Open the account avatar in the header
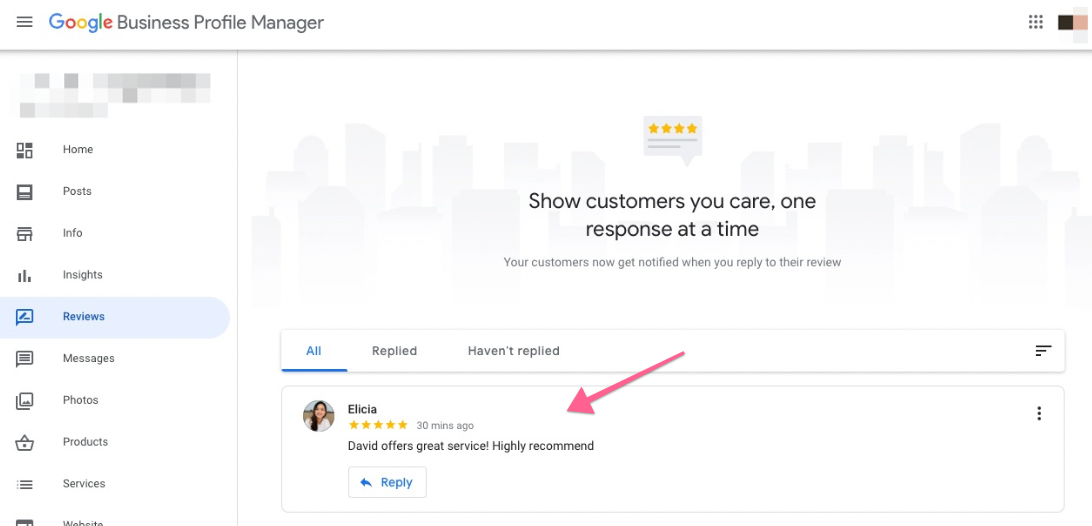Image resolution: width=1092 pixels, height=526 pixels. coord(1072,22)
